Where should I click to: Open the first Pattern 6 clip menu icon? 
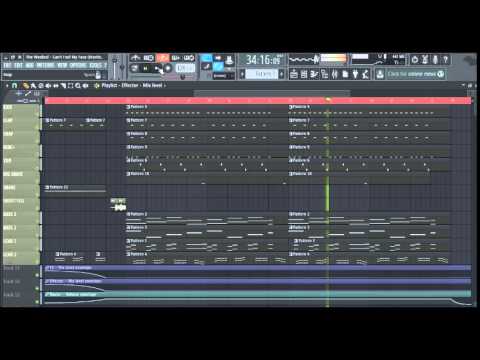pyautogui.click(x=128, y=160)
